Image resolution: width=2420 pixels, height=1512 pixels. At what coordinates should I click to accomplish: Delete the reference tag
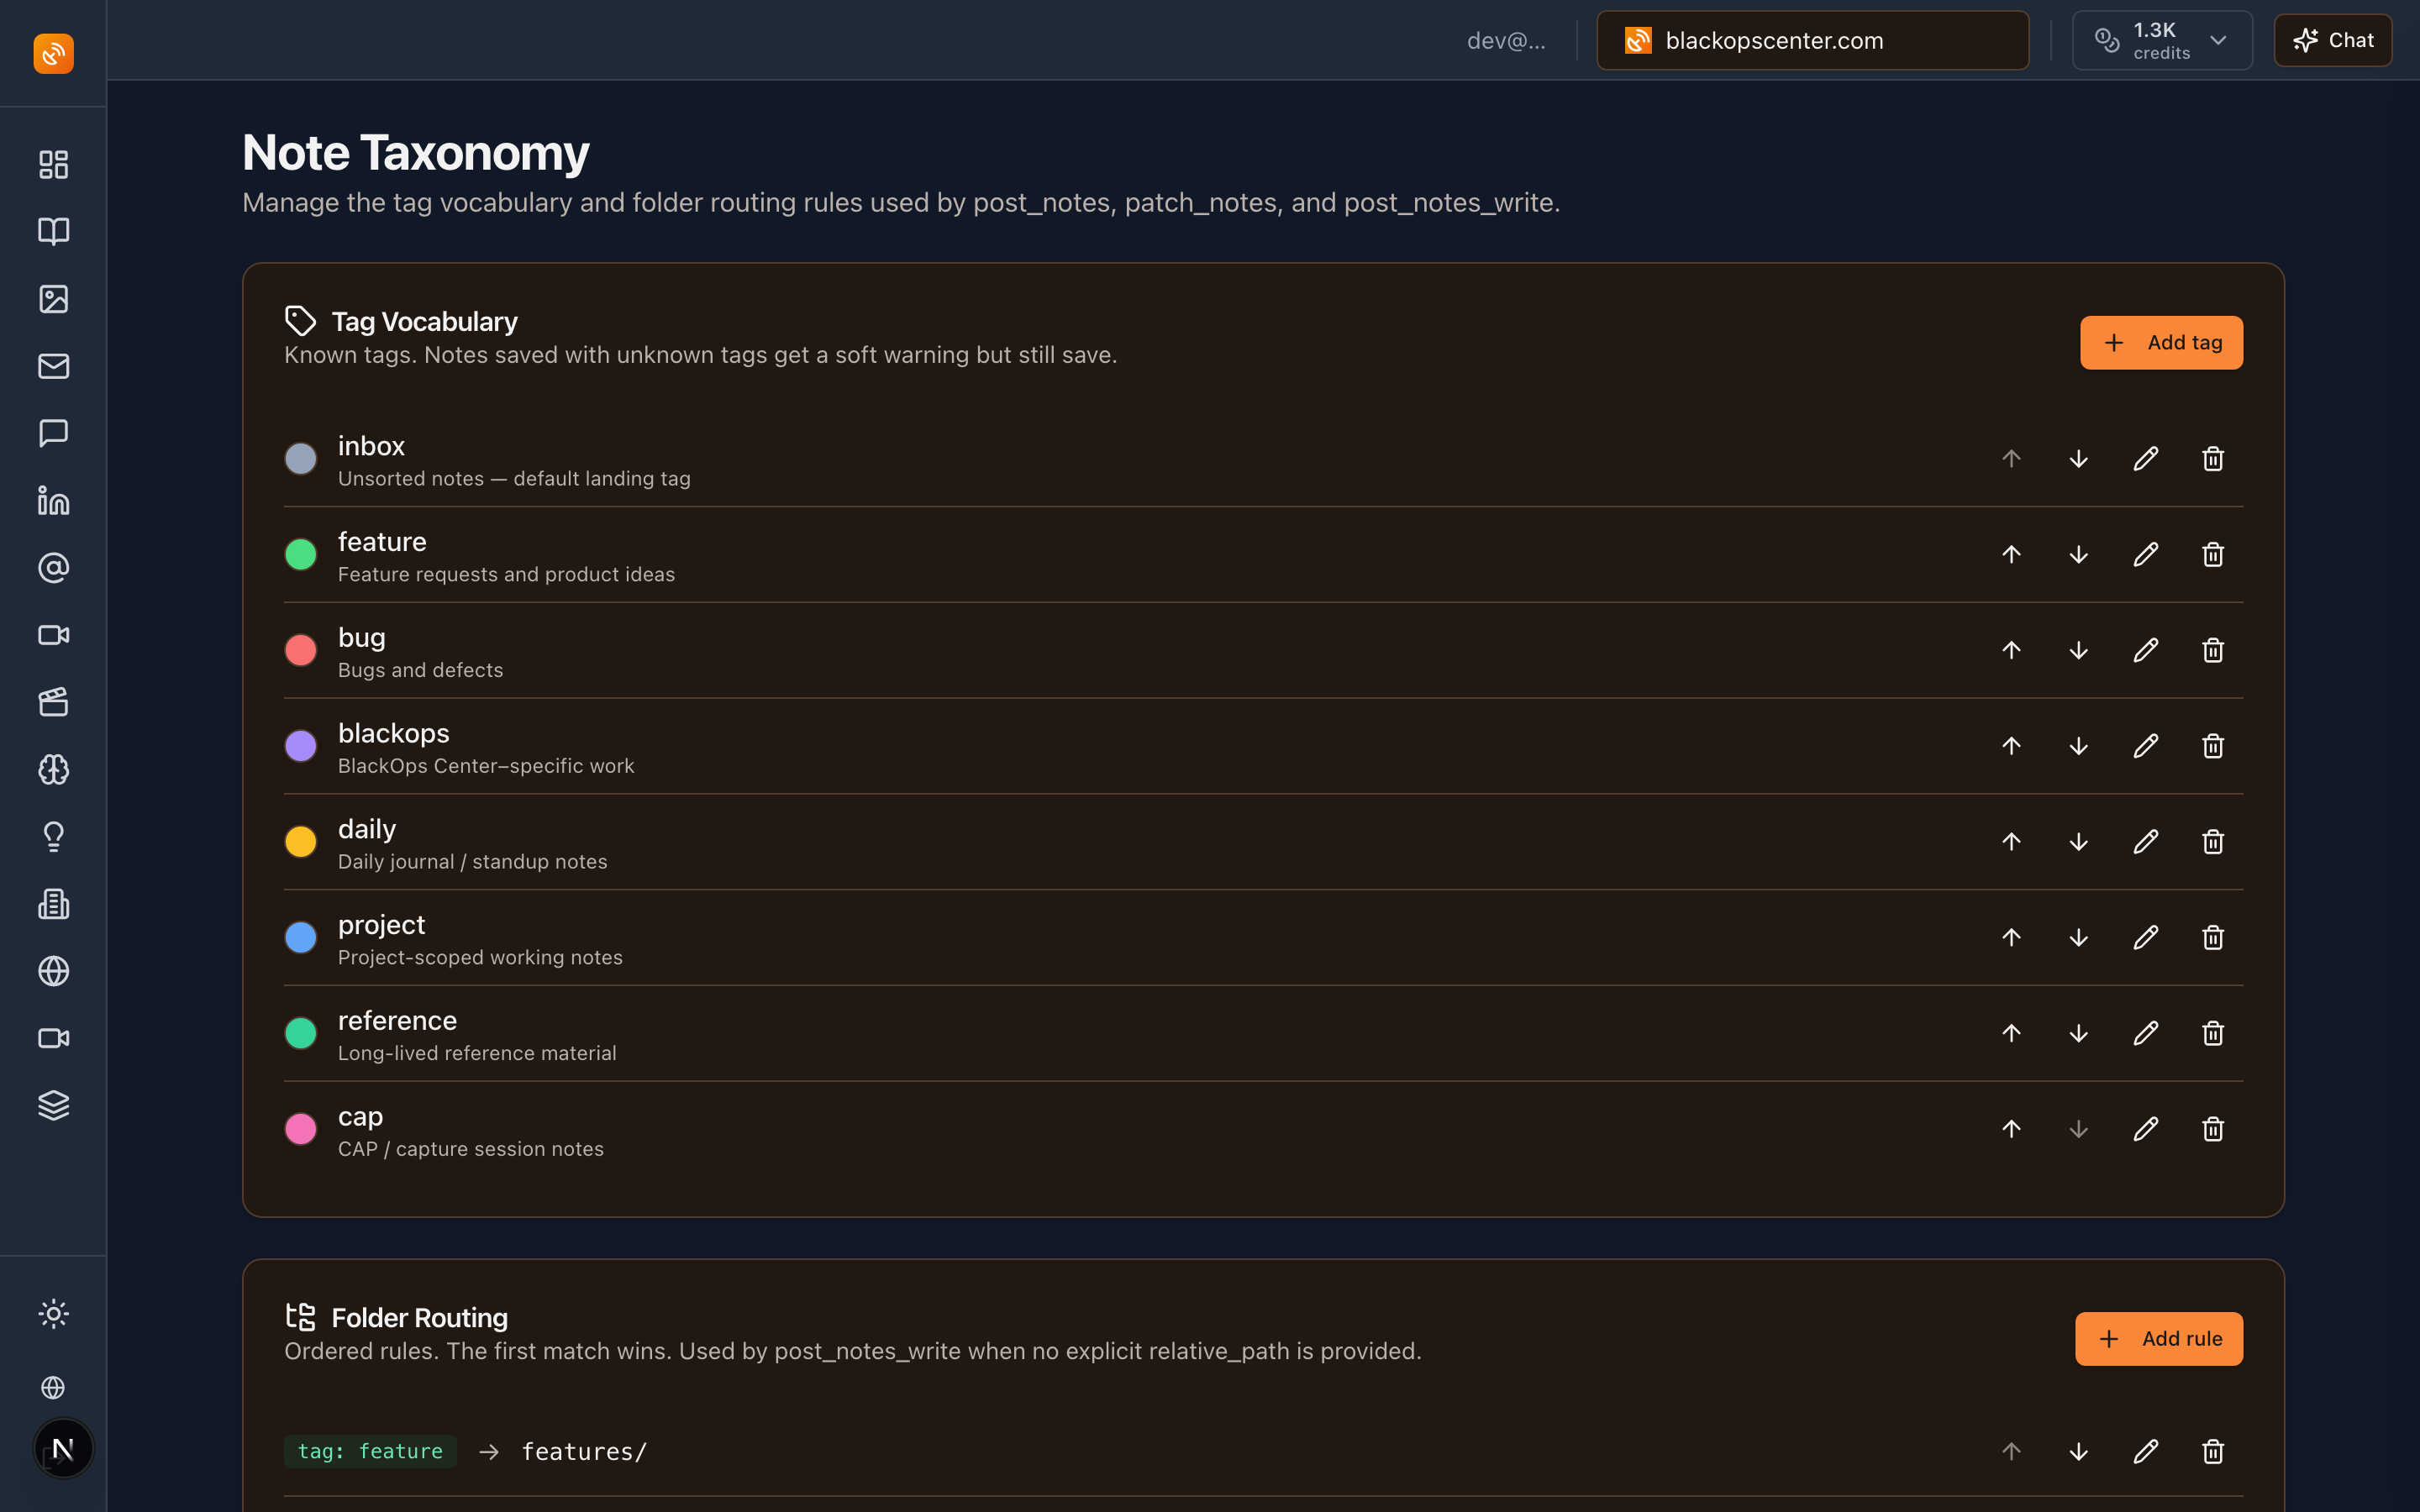2212,1033
